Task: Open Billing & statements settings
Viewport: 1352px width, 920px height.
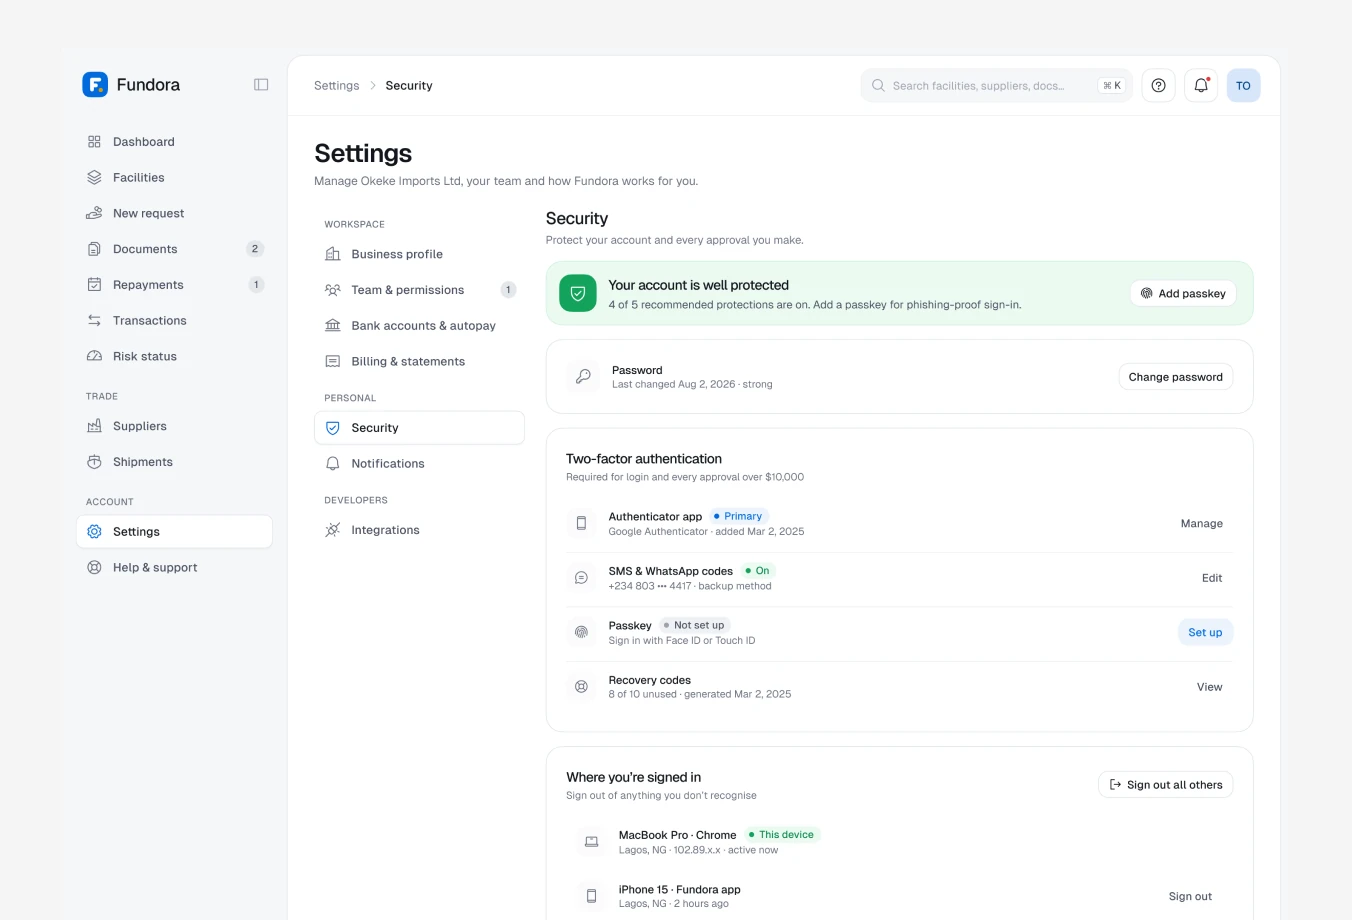Action: (x=419, y=362)
